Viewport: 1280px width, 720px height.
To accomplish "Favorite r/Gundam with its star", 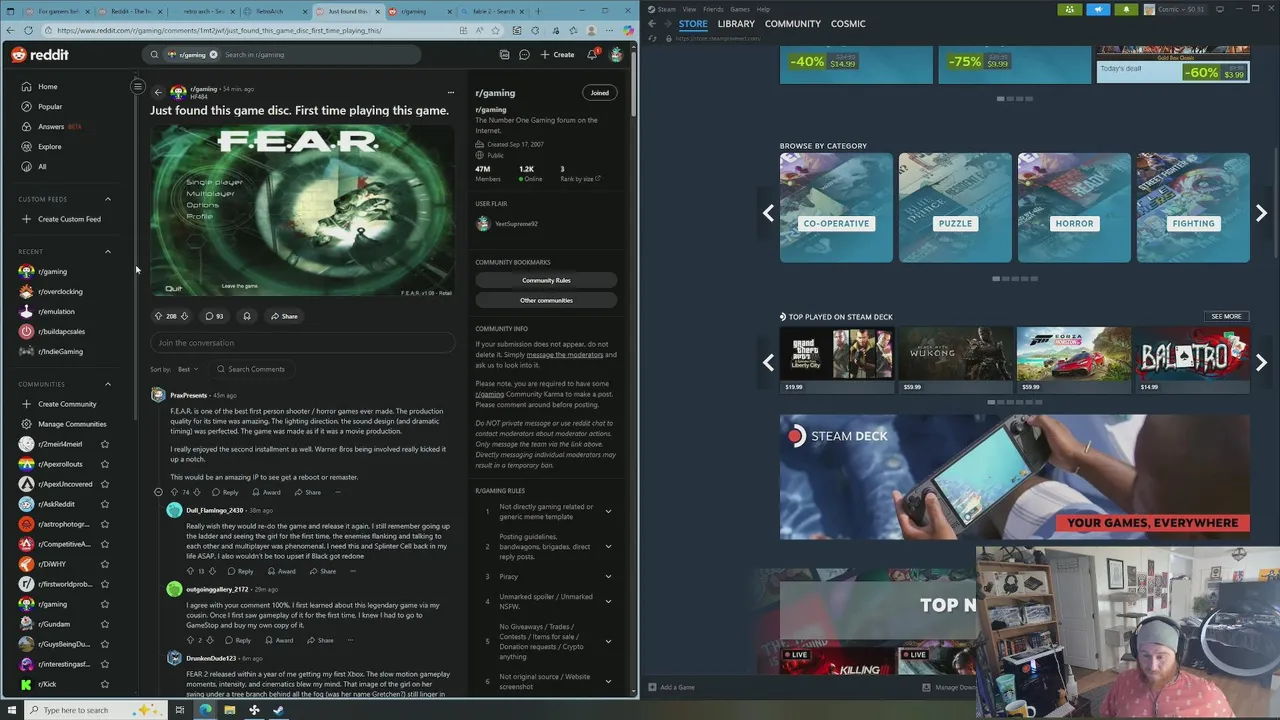I will (x=104, y=624).
